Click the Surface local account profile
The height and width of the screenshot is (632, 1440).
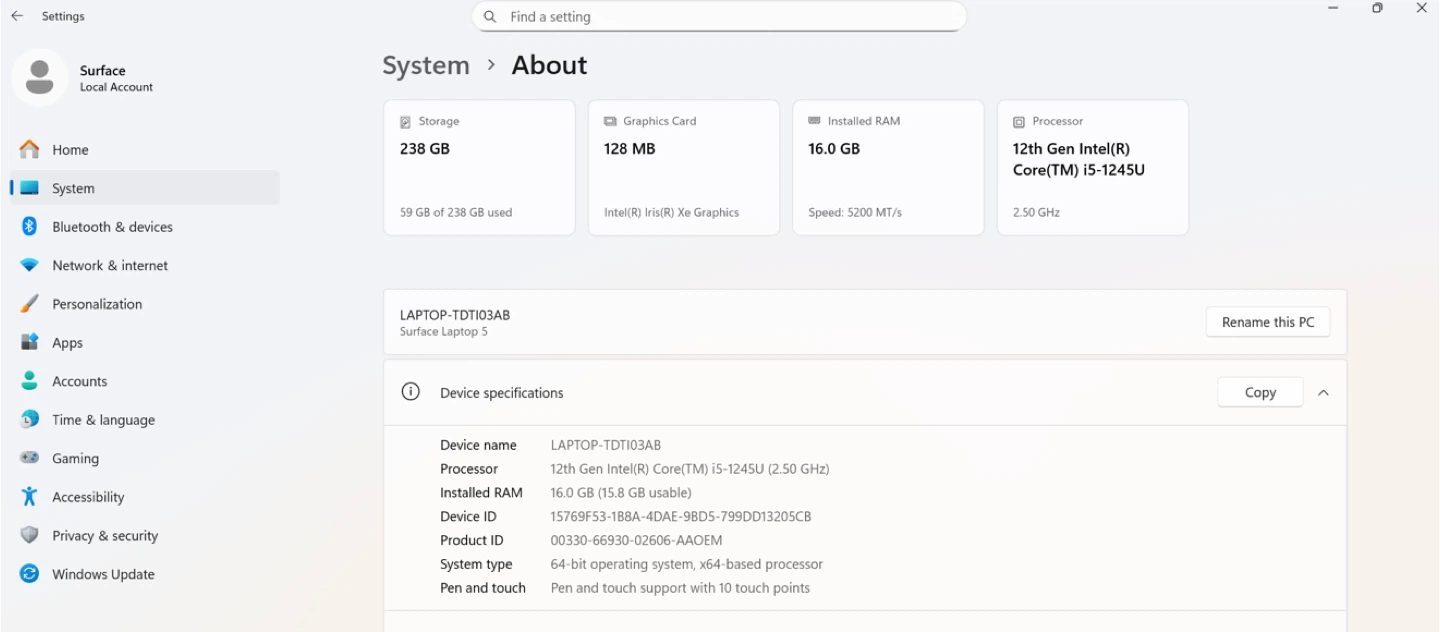(84, 78)
